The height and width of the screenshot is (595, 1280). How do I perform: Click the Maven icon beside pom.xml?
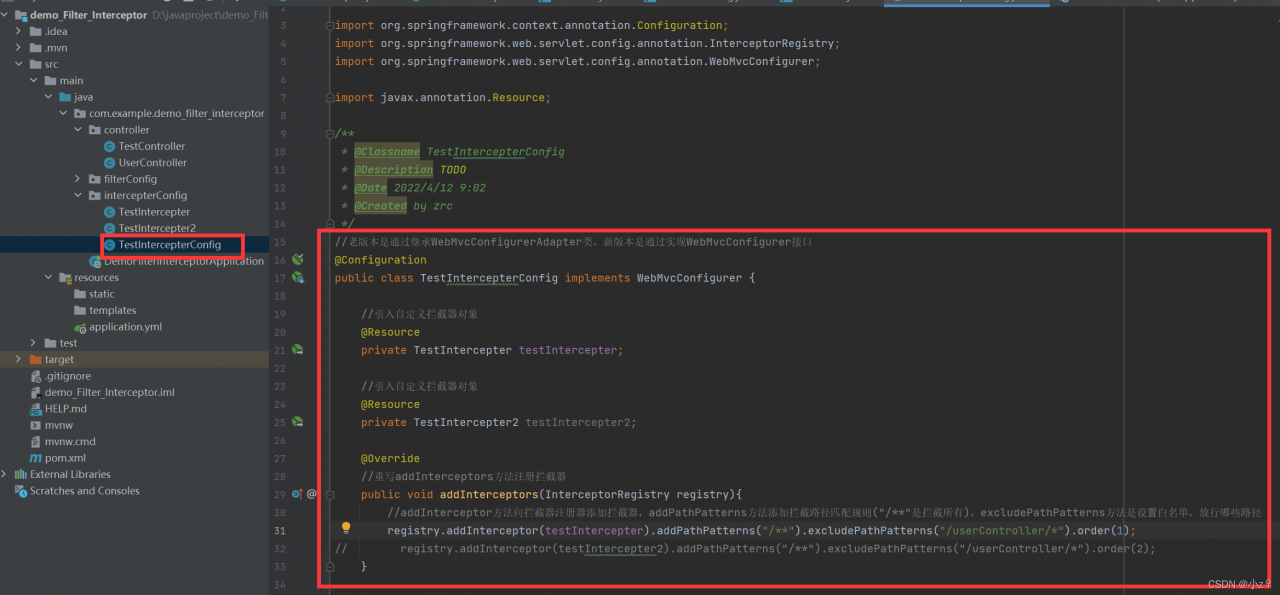pos(36,458)
